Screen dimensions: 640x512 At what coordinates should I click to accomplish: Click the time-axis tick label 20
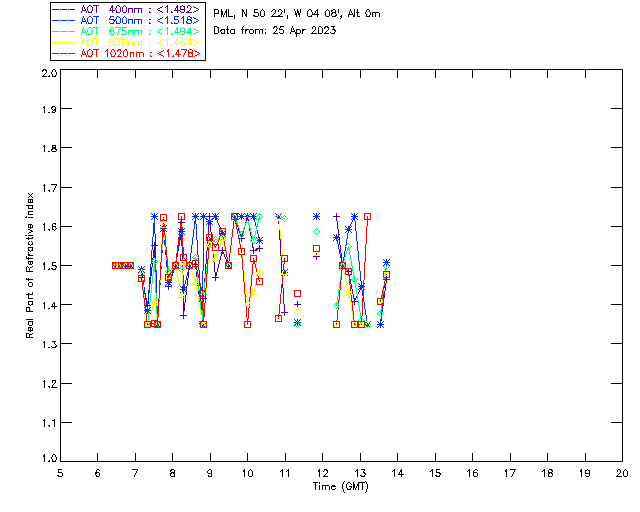point(622,473)
